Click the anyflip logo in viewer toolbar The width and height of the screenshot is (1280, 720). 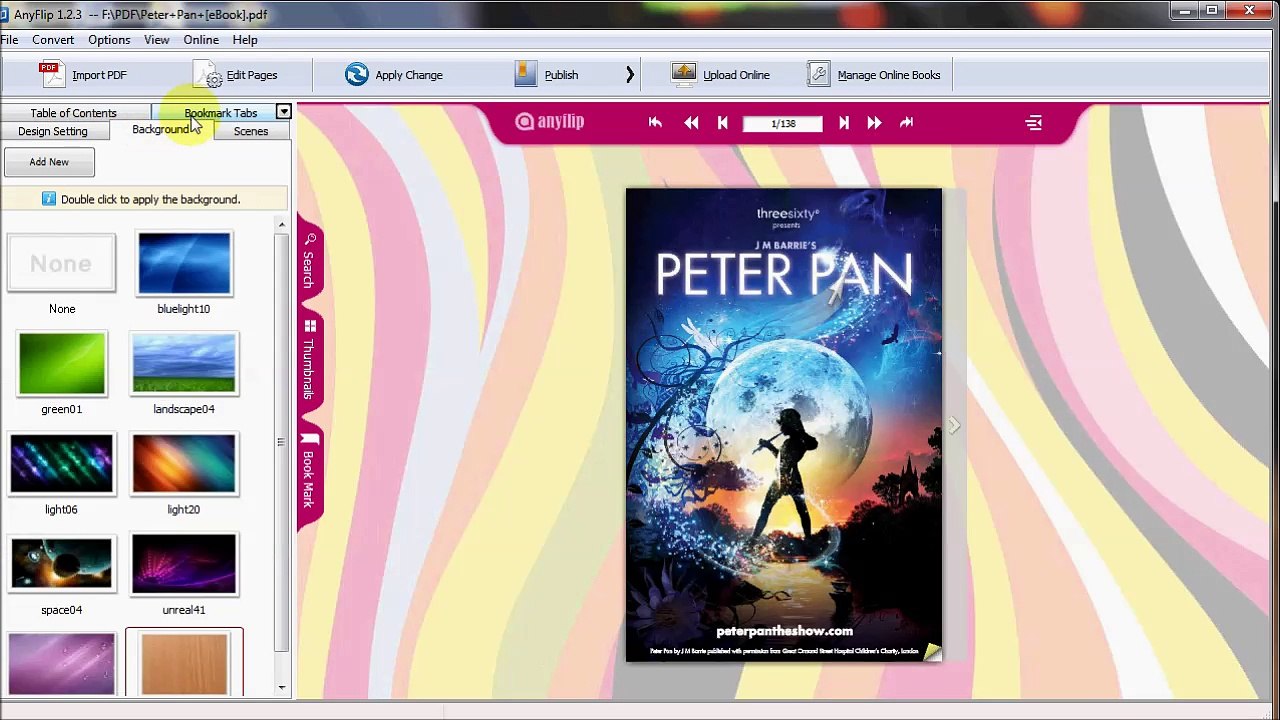coord(549,122)
